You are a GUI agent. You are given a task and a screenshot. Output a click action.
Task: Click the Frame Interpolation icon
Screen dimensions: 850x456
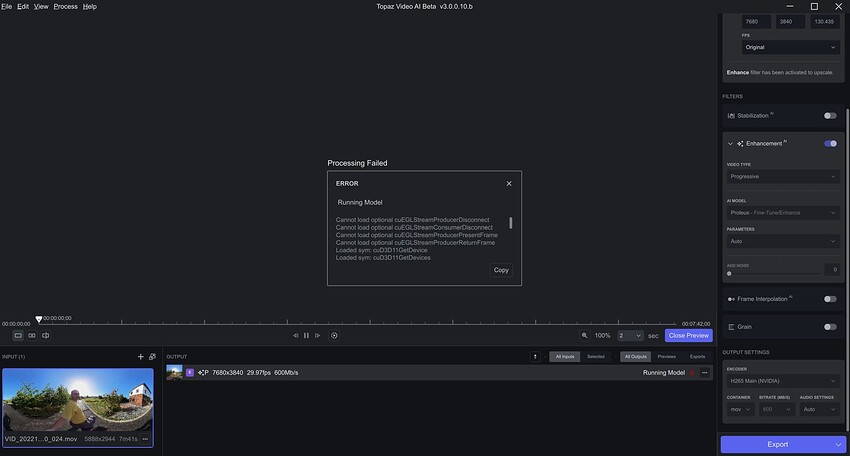731,299
